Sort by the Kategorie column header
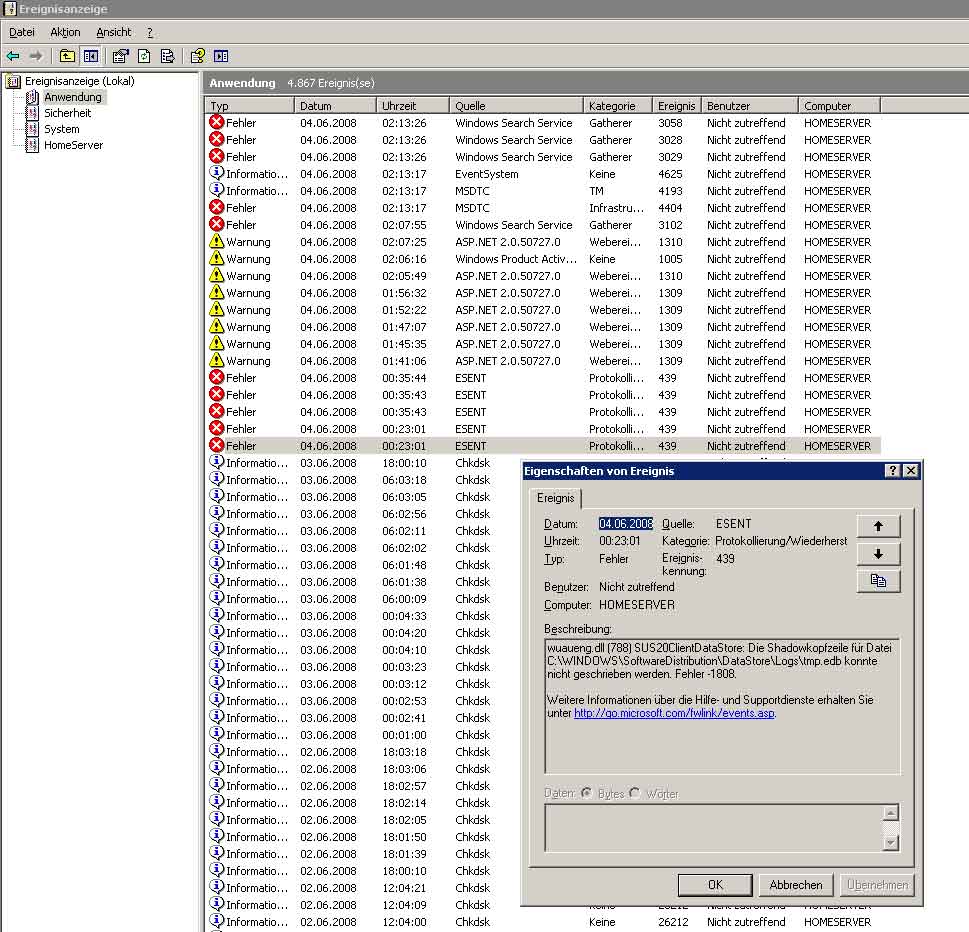 pos(617,106)
